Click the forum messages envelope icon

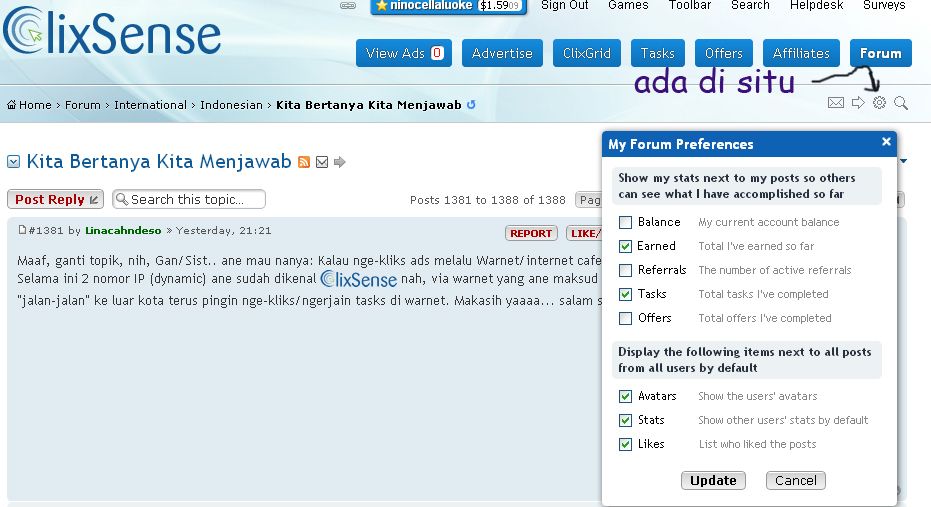[835, 103]
